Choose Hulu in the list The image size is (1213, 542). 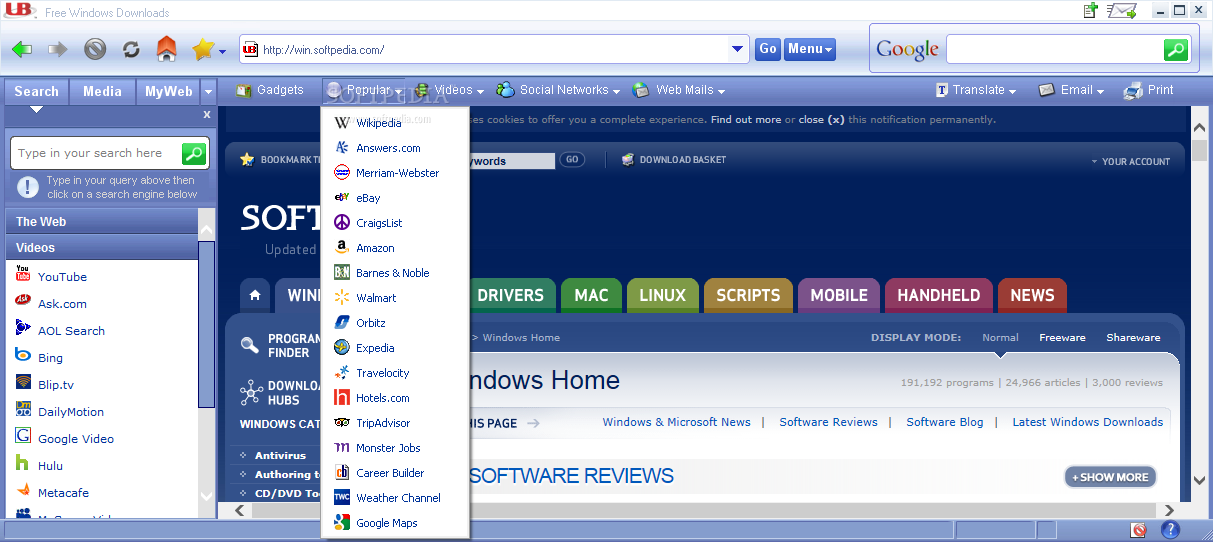[x=50, y=465]
